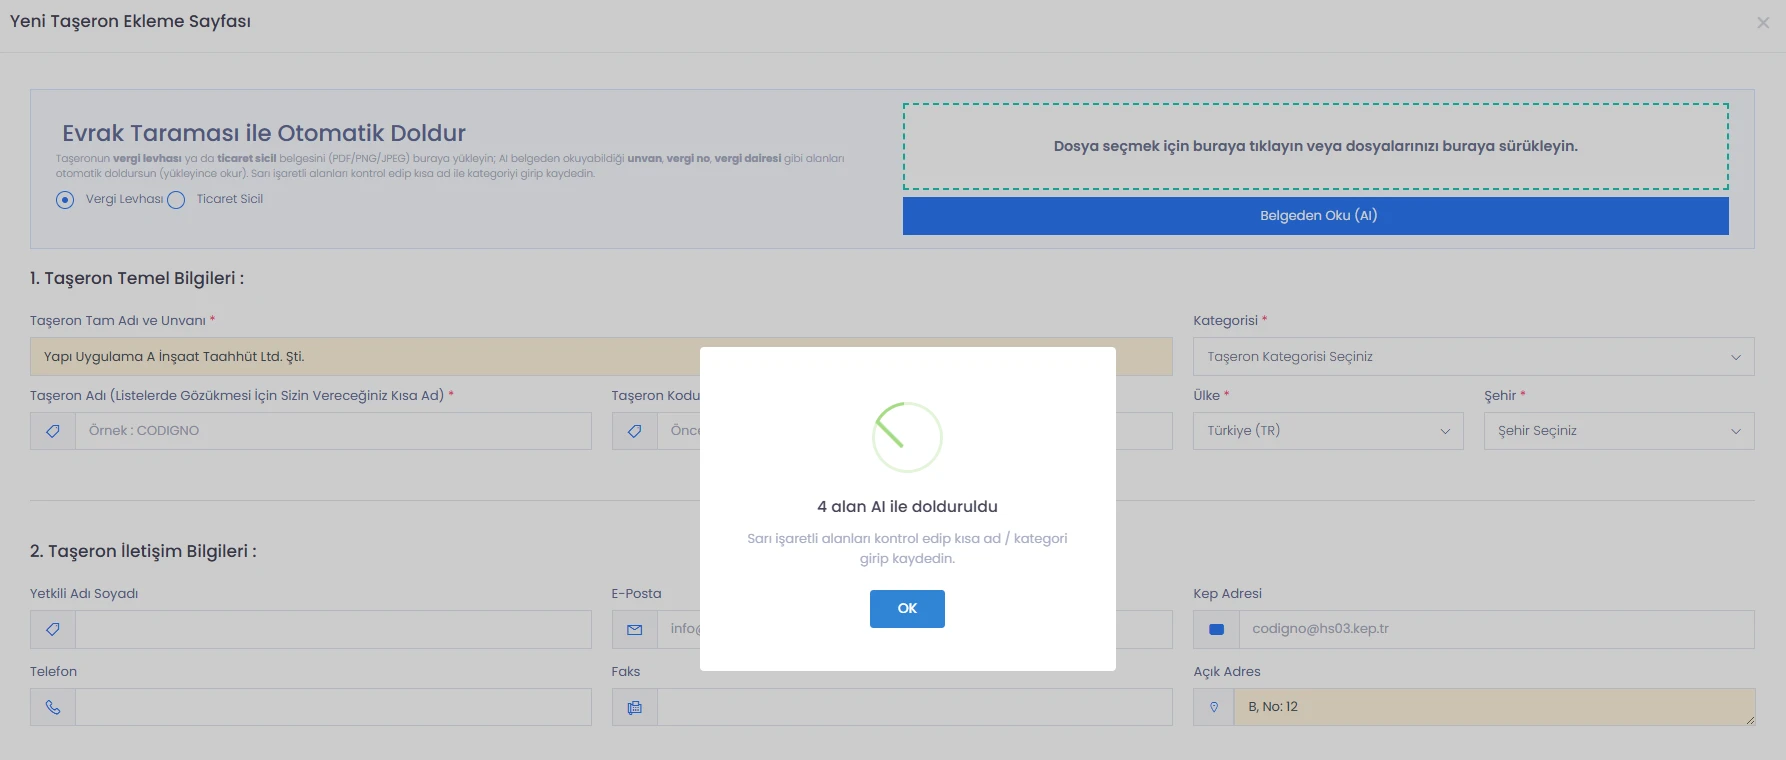Screen dimensions: 1786x760
Task: Click the phone icon beside Telefon
Action: 53,707
